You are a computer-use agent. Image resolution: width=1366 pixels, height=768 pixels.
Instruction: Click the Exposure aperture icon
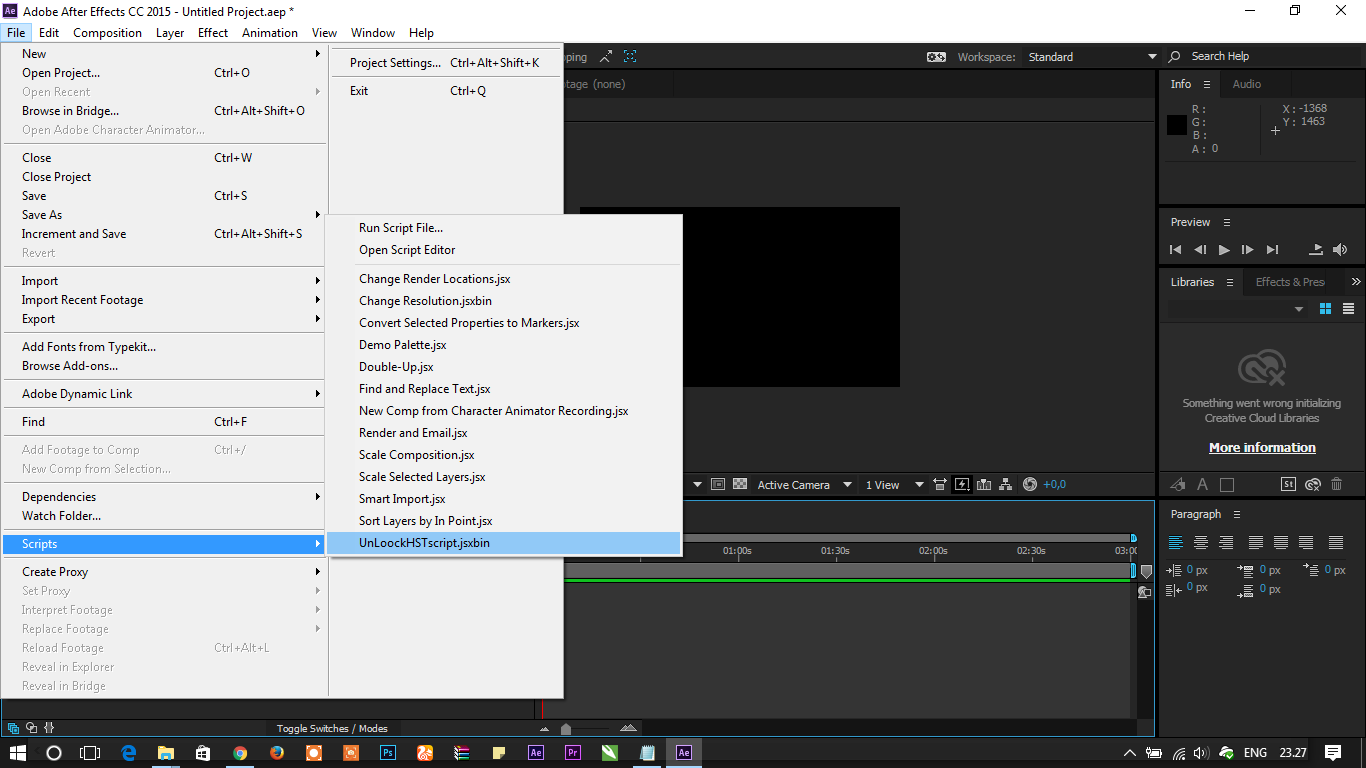click(x=1029, y=484)
